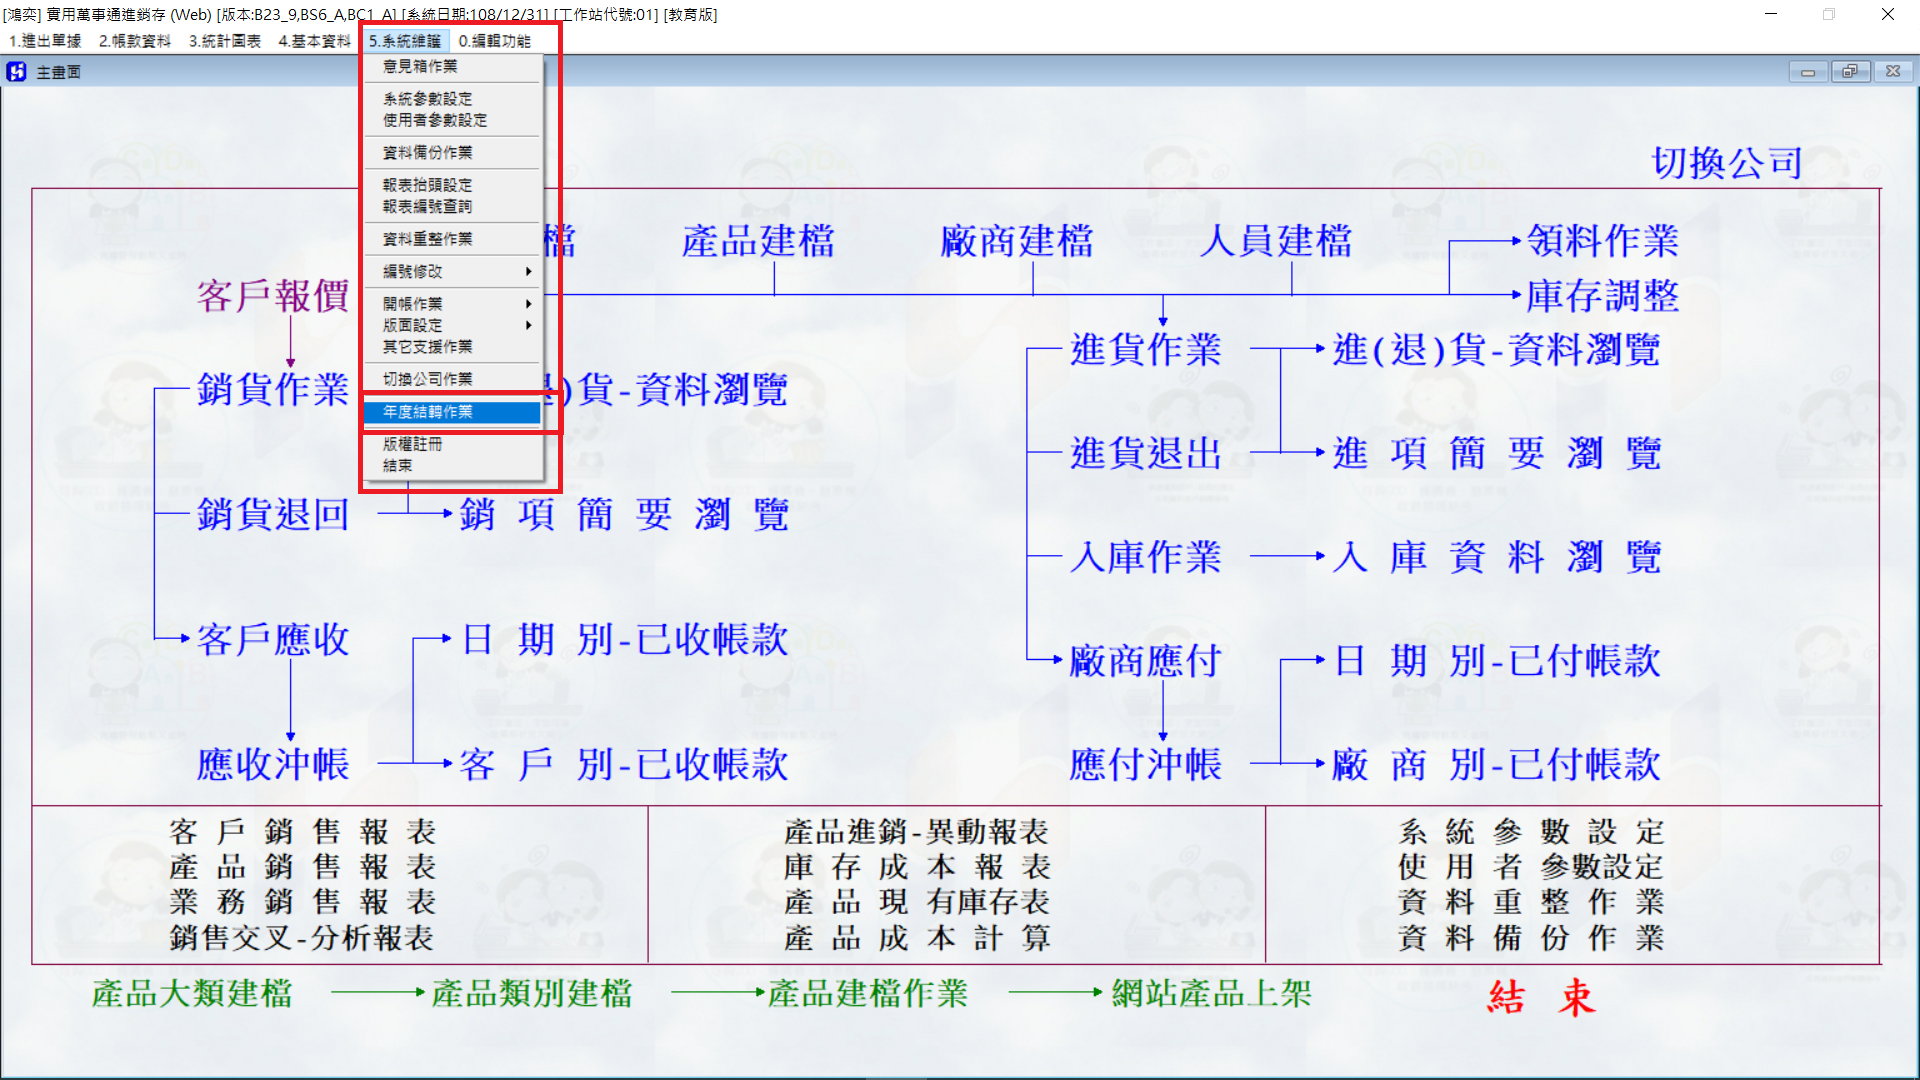Click 產品大類建檔 green link
The width and height of the screenshot is (1920, 1080).
(192, 994)
